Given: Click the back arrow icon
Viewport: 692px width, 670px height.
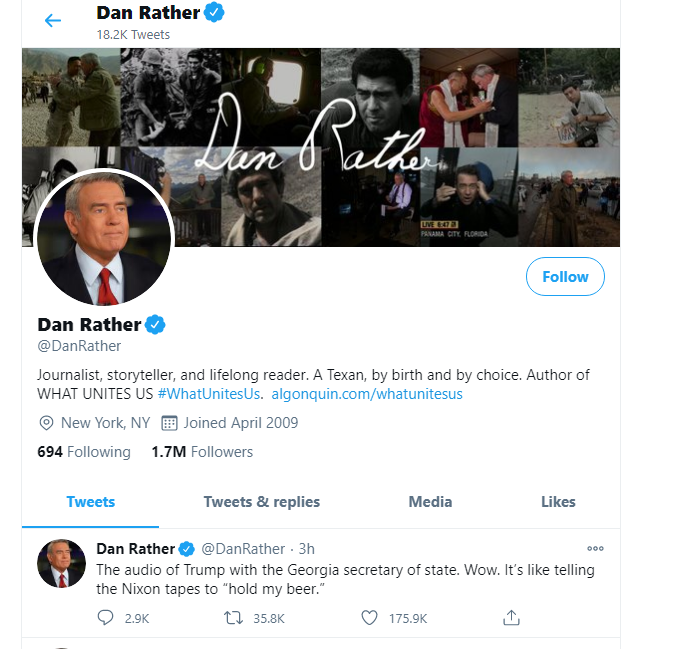Looking at the screenshot, I should (53, 20).
